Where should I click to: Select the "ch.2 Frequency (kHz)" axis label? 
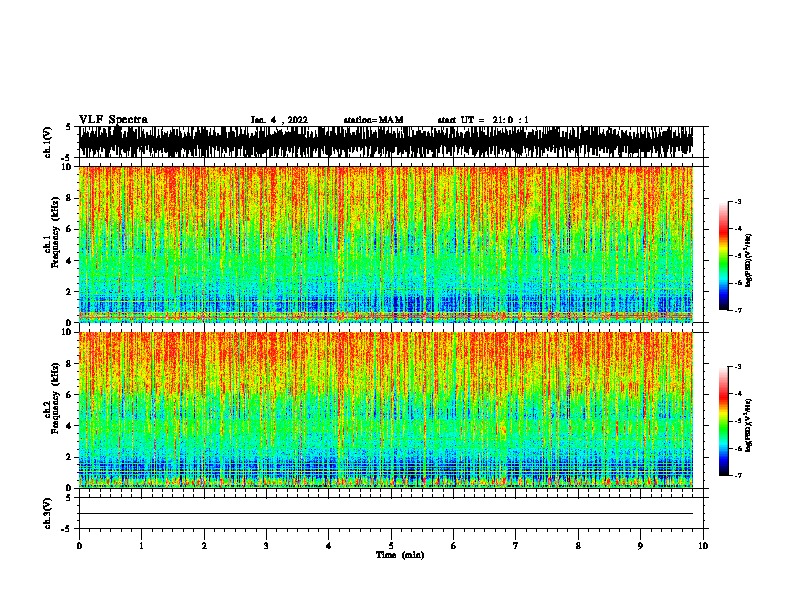52,398
